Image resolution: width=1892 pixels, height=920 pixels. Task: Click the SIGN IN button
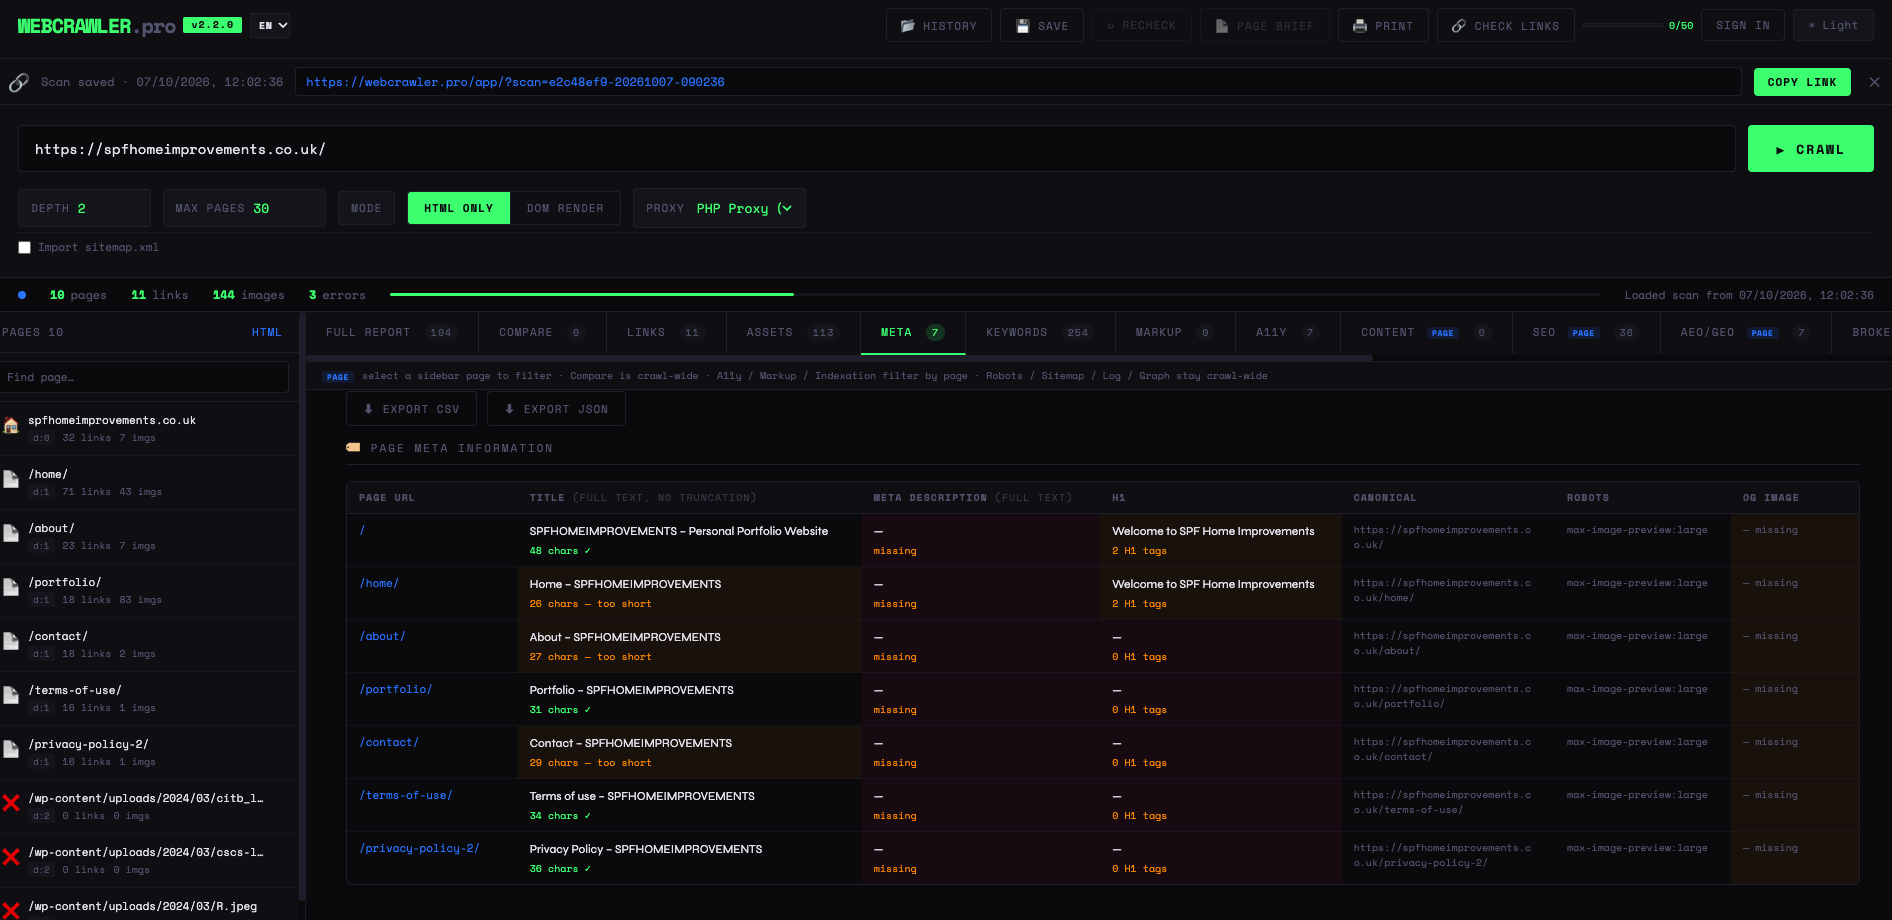click(1743, 25)
